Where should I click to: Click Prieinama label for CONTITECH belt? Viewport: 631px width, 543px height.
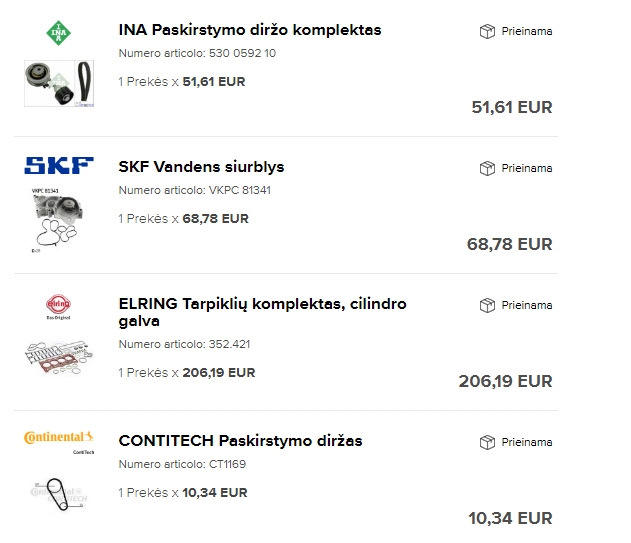click(x=526, y=442)
